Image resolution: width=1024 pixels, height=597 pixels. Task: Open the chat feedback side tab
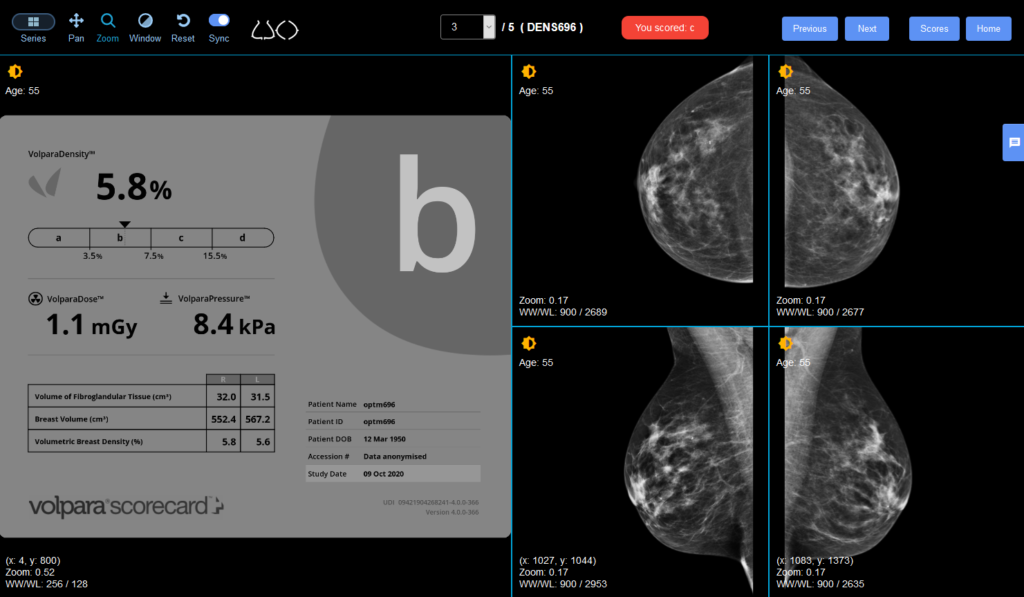point(1013,143)
